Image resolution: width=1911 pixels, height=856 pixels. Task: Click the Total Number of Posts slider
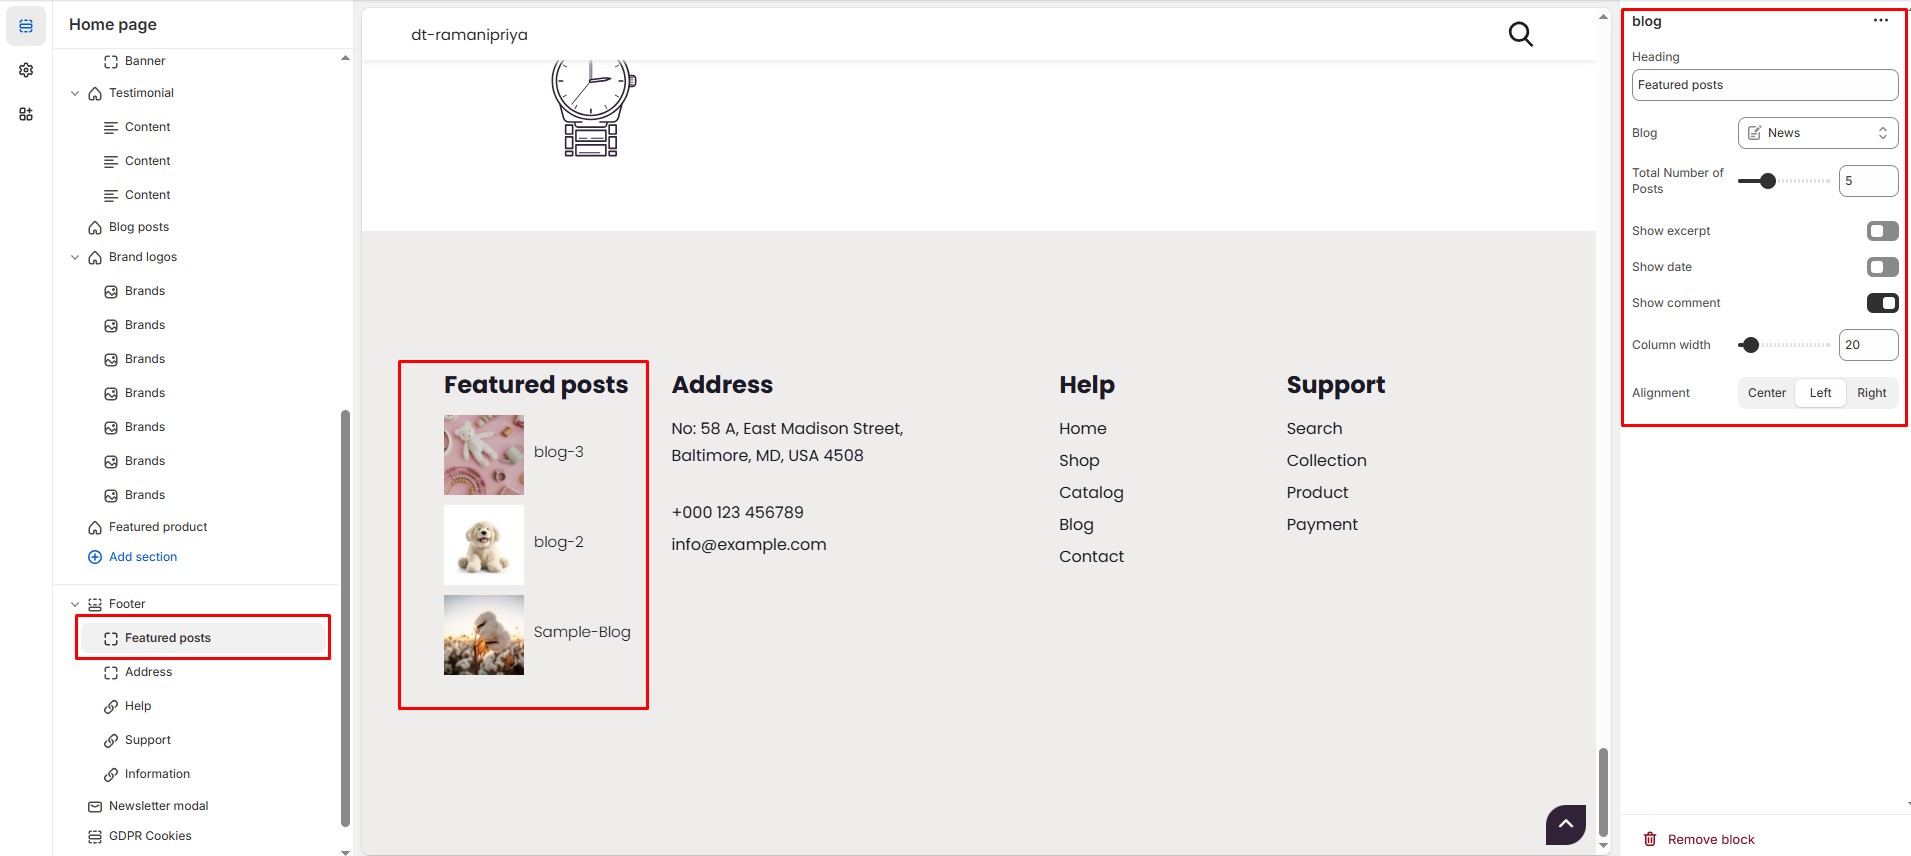point(1784,181)
